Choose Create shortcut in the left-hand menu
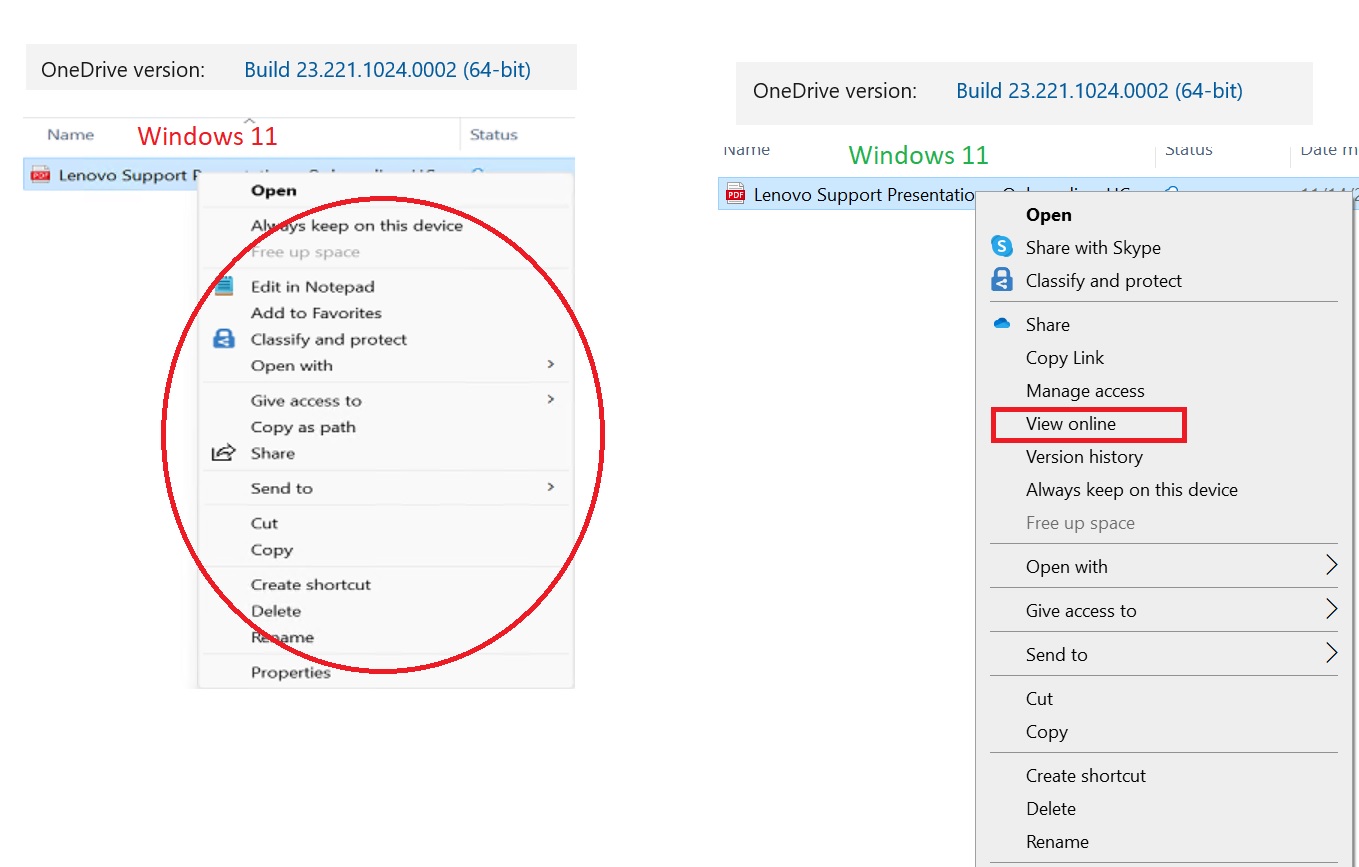Viewport: 1359px width, 867px height. 311,584
